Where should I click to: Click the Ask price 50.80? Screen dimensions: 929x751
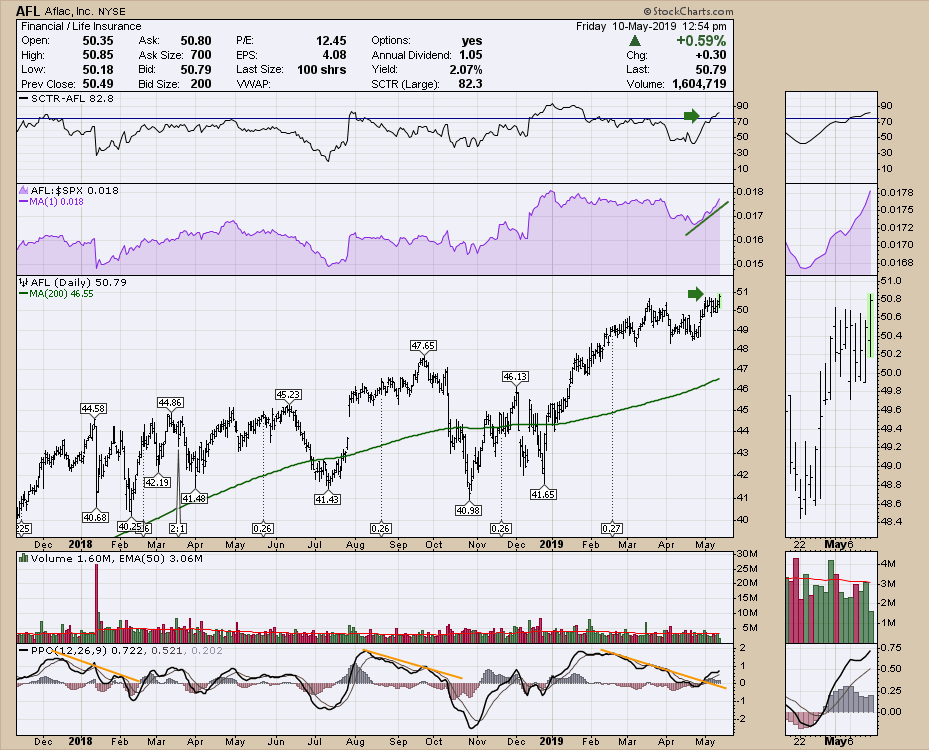196,40
